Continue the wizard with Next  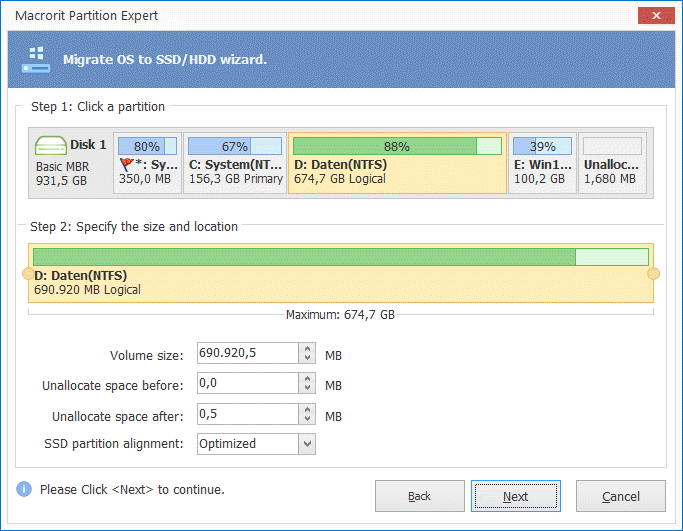tap(516, 496)
